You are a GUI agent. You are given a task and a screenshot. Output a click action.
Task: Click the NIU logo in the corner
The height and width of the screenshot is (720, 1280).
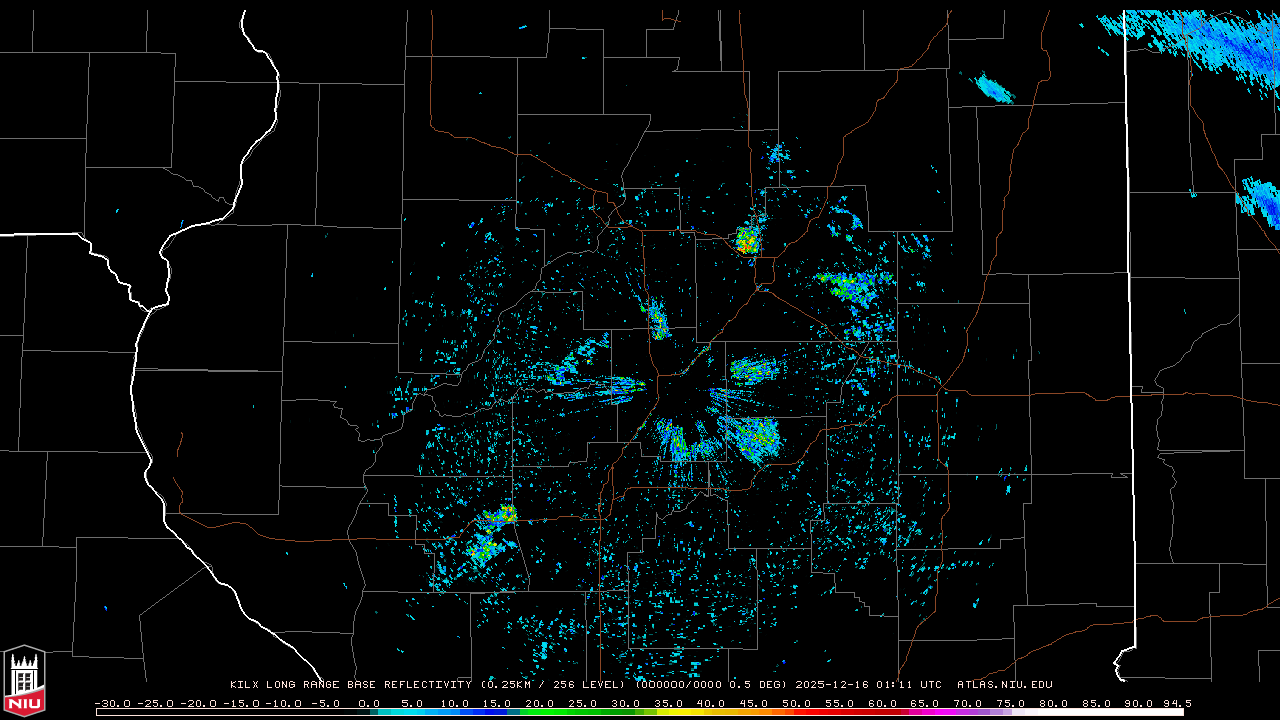click(24, 682)
